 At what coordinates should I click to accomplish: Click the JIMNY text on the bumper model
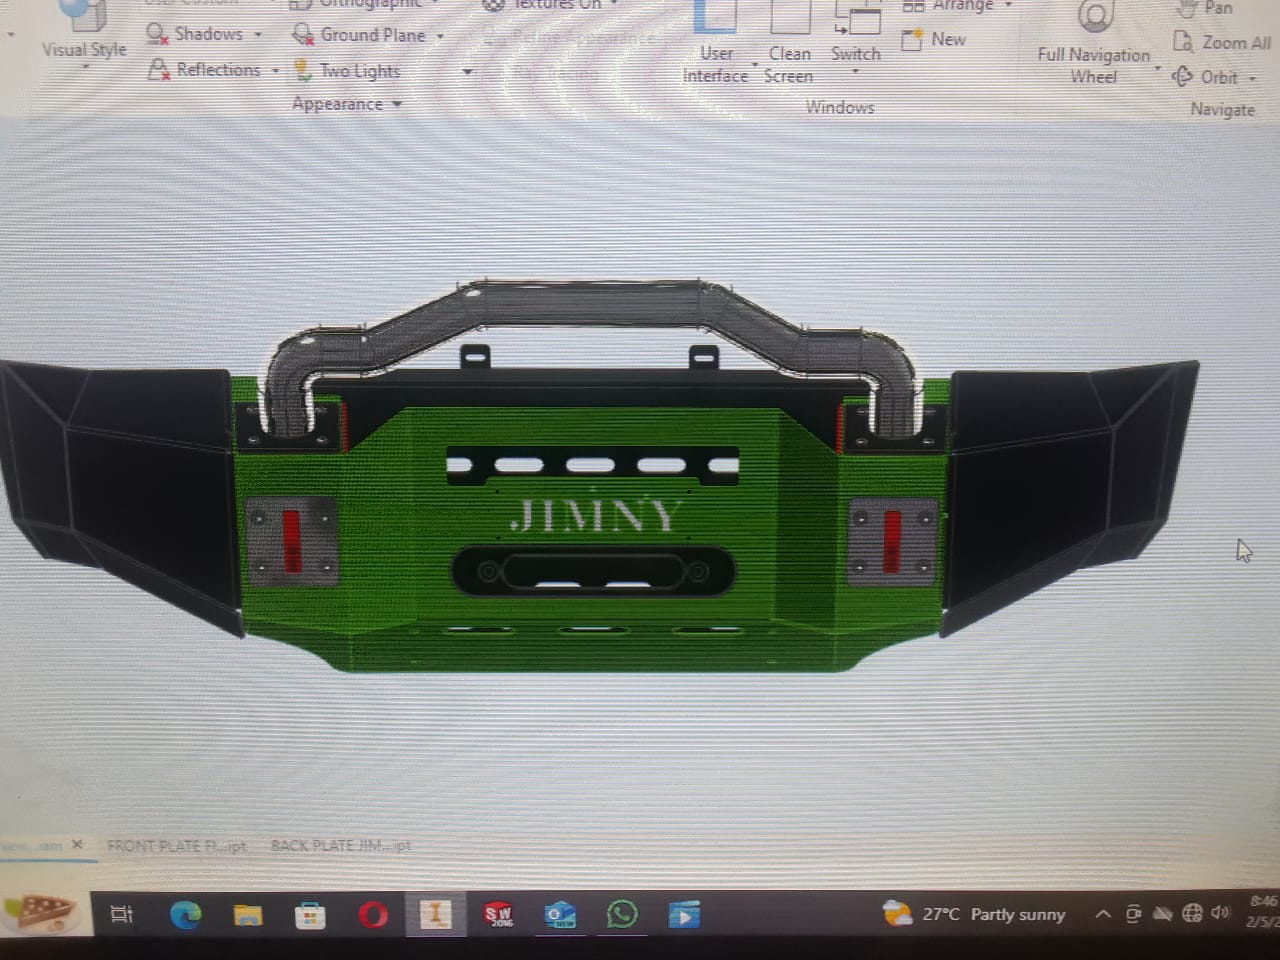(x=595, y=516)
